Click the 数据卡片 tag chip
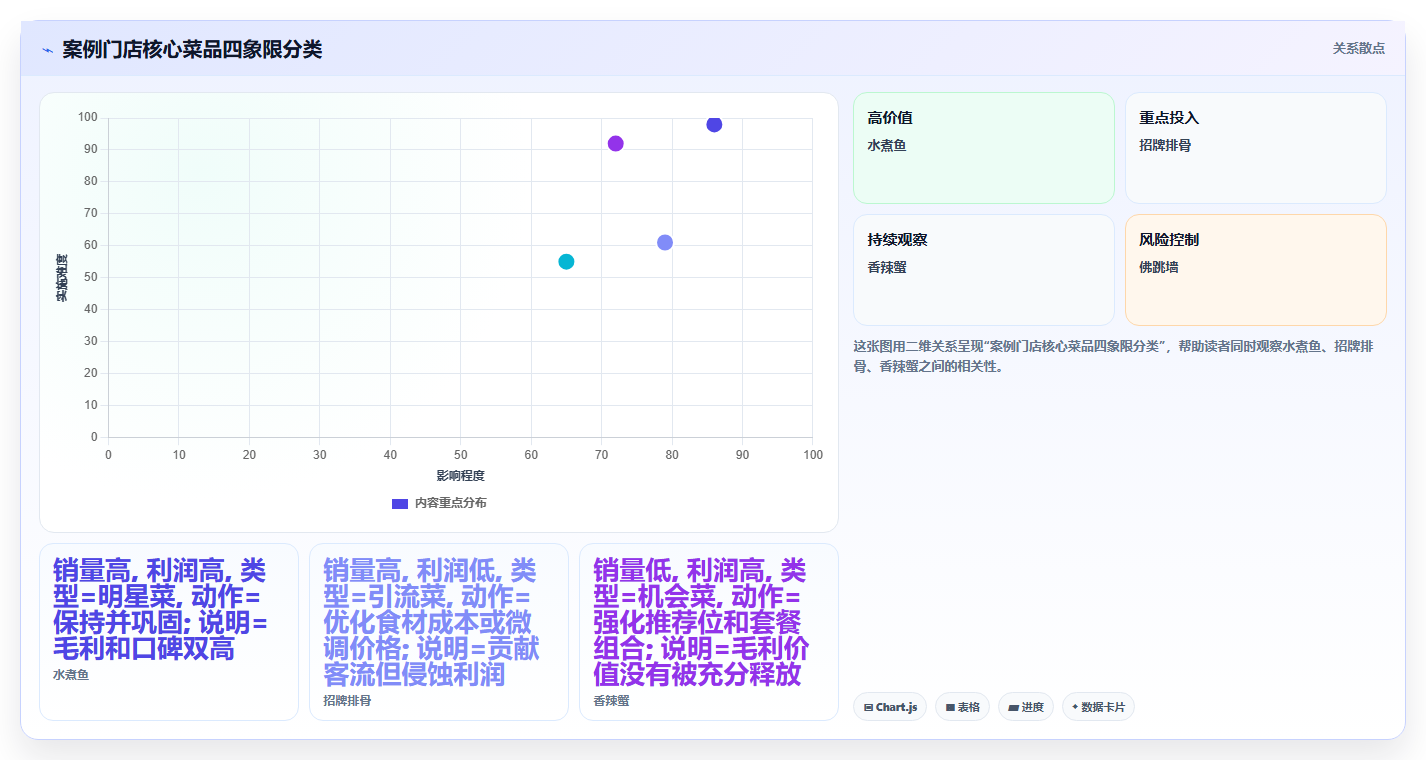1426x760 pixels. (x=1098, y=707)
